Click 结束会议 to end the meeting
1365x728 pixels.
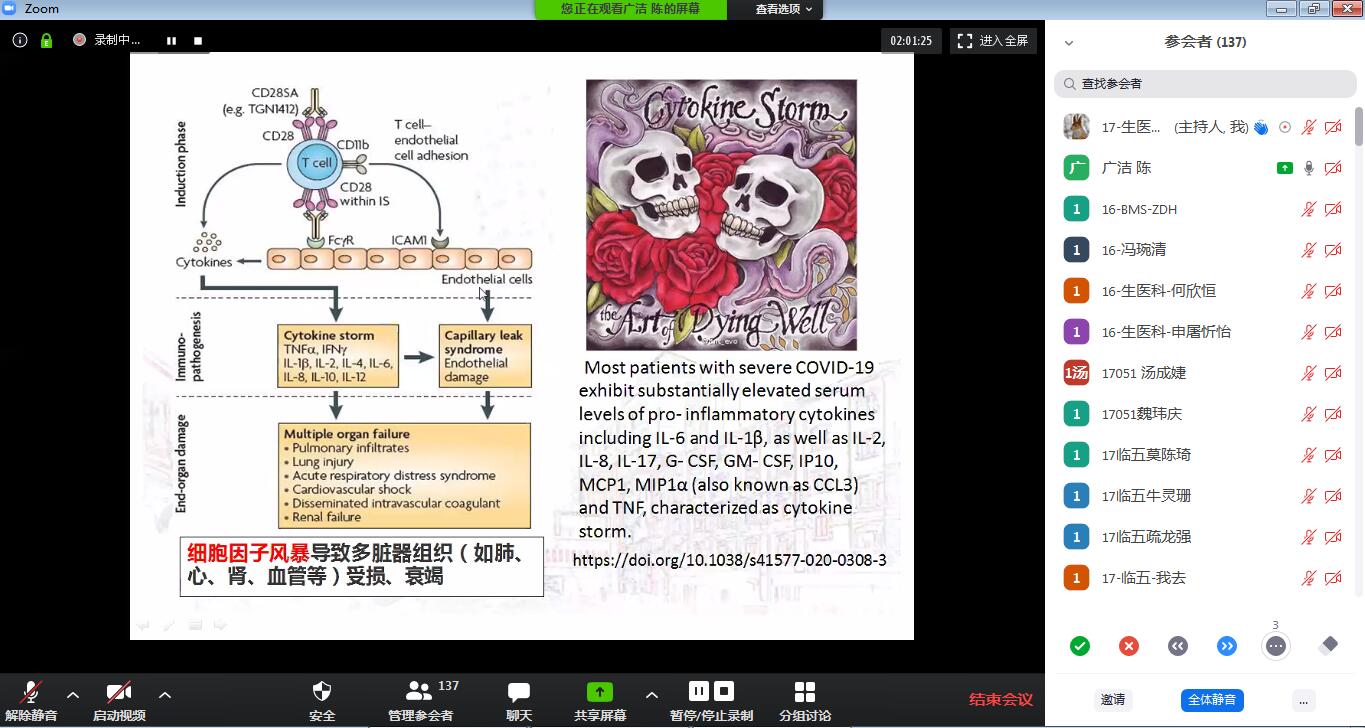(1000, 700)
